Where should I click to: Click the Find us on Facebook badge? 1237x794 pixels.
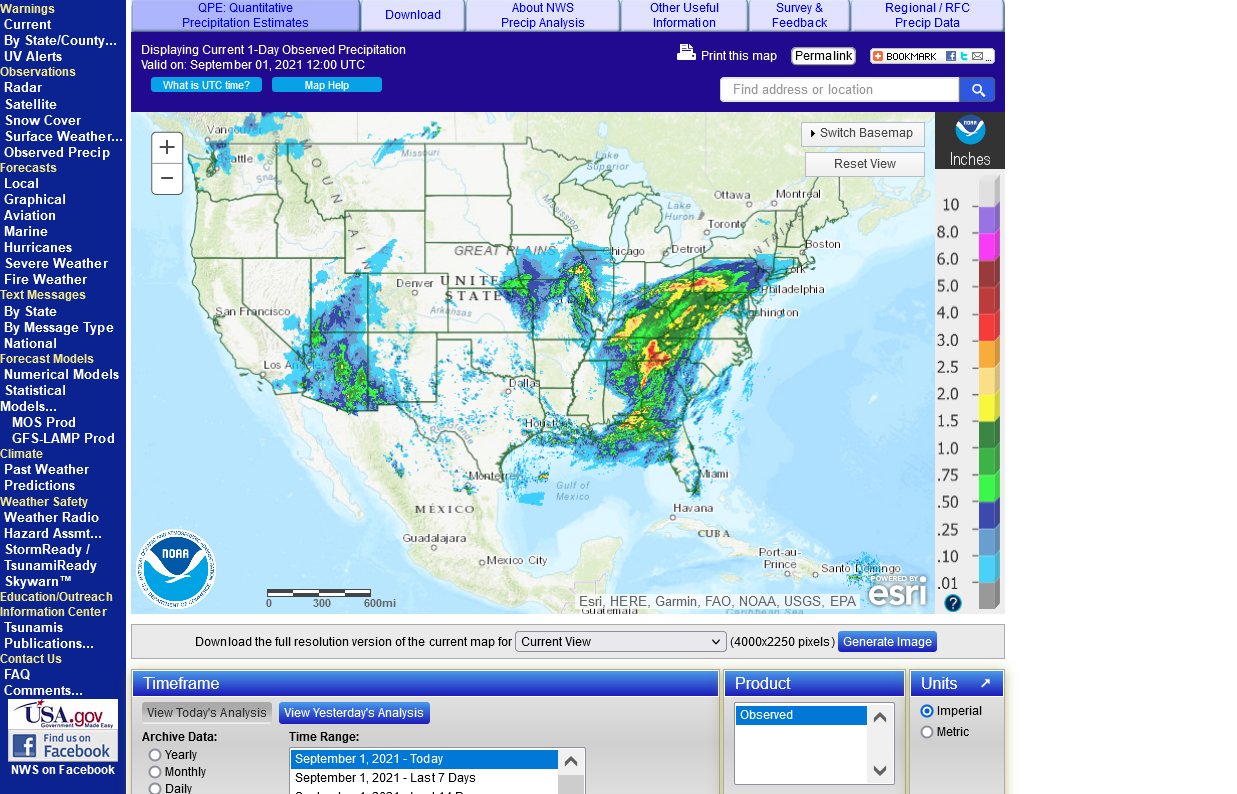tap(63, 746)
